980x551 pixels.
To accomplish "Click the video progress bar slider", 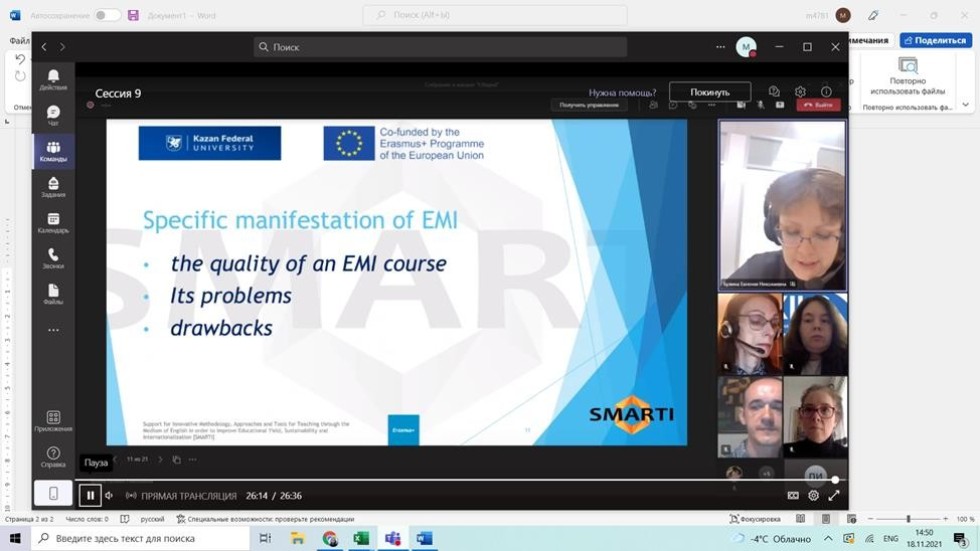I will [460, 480].
